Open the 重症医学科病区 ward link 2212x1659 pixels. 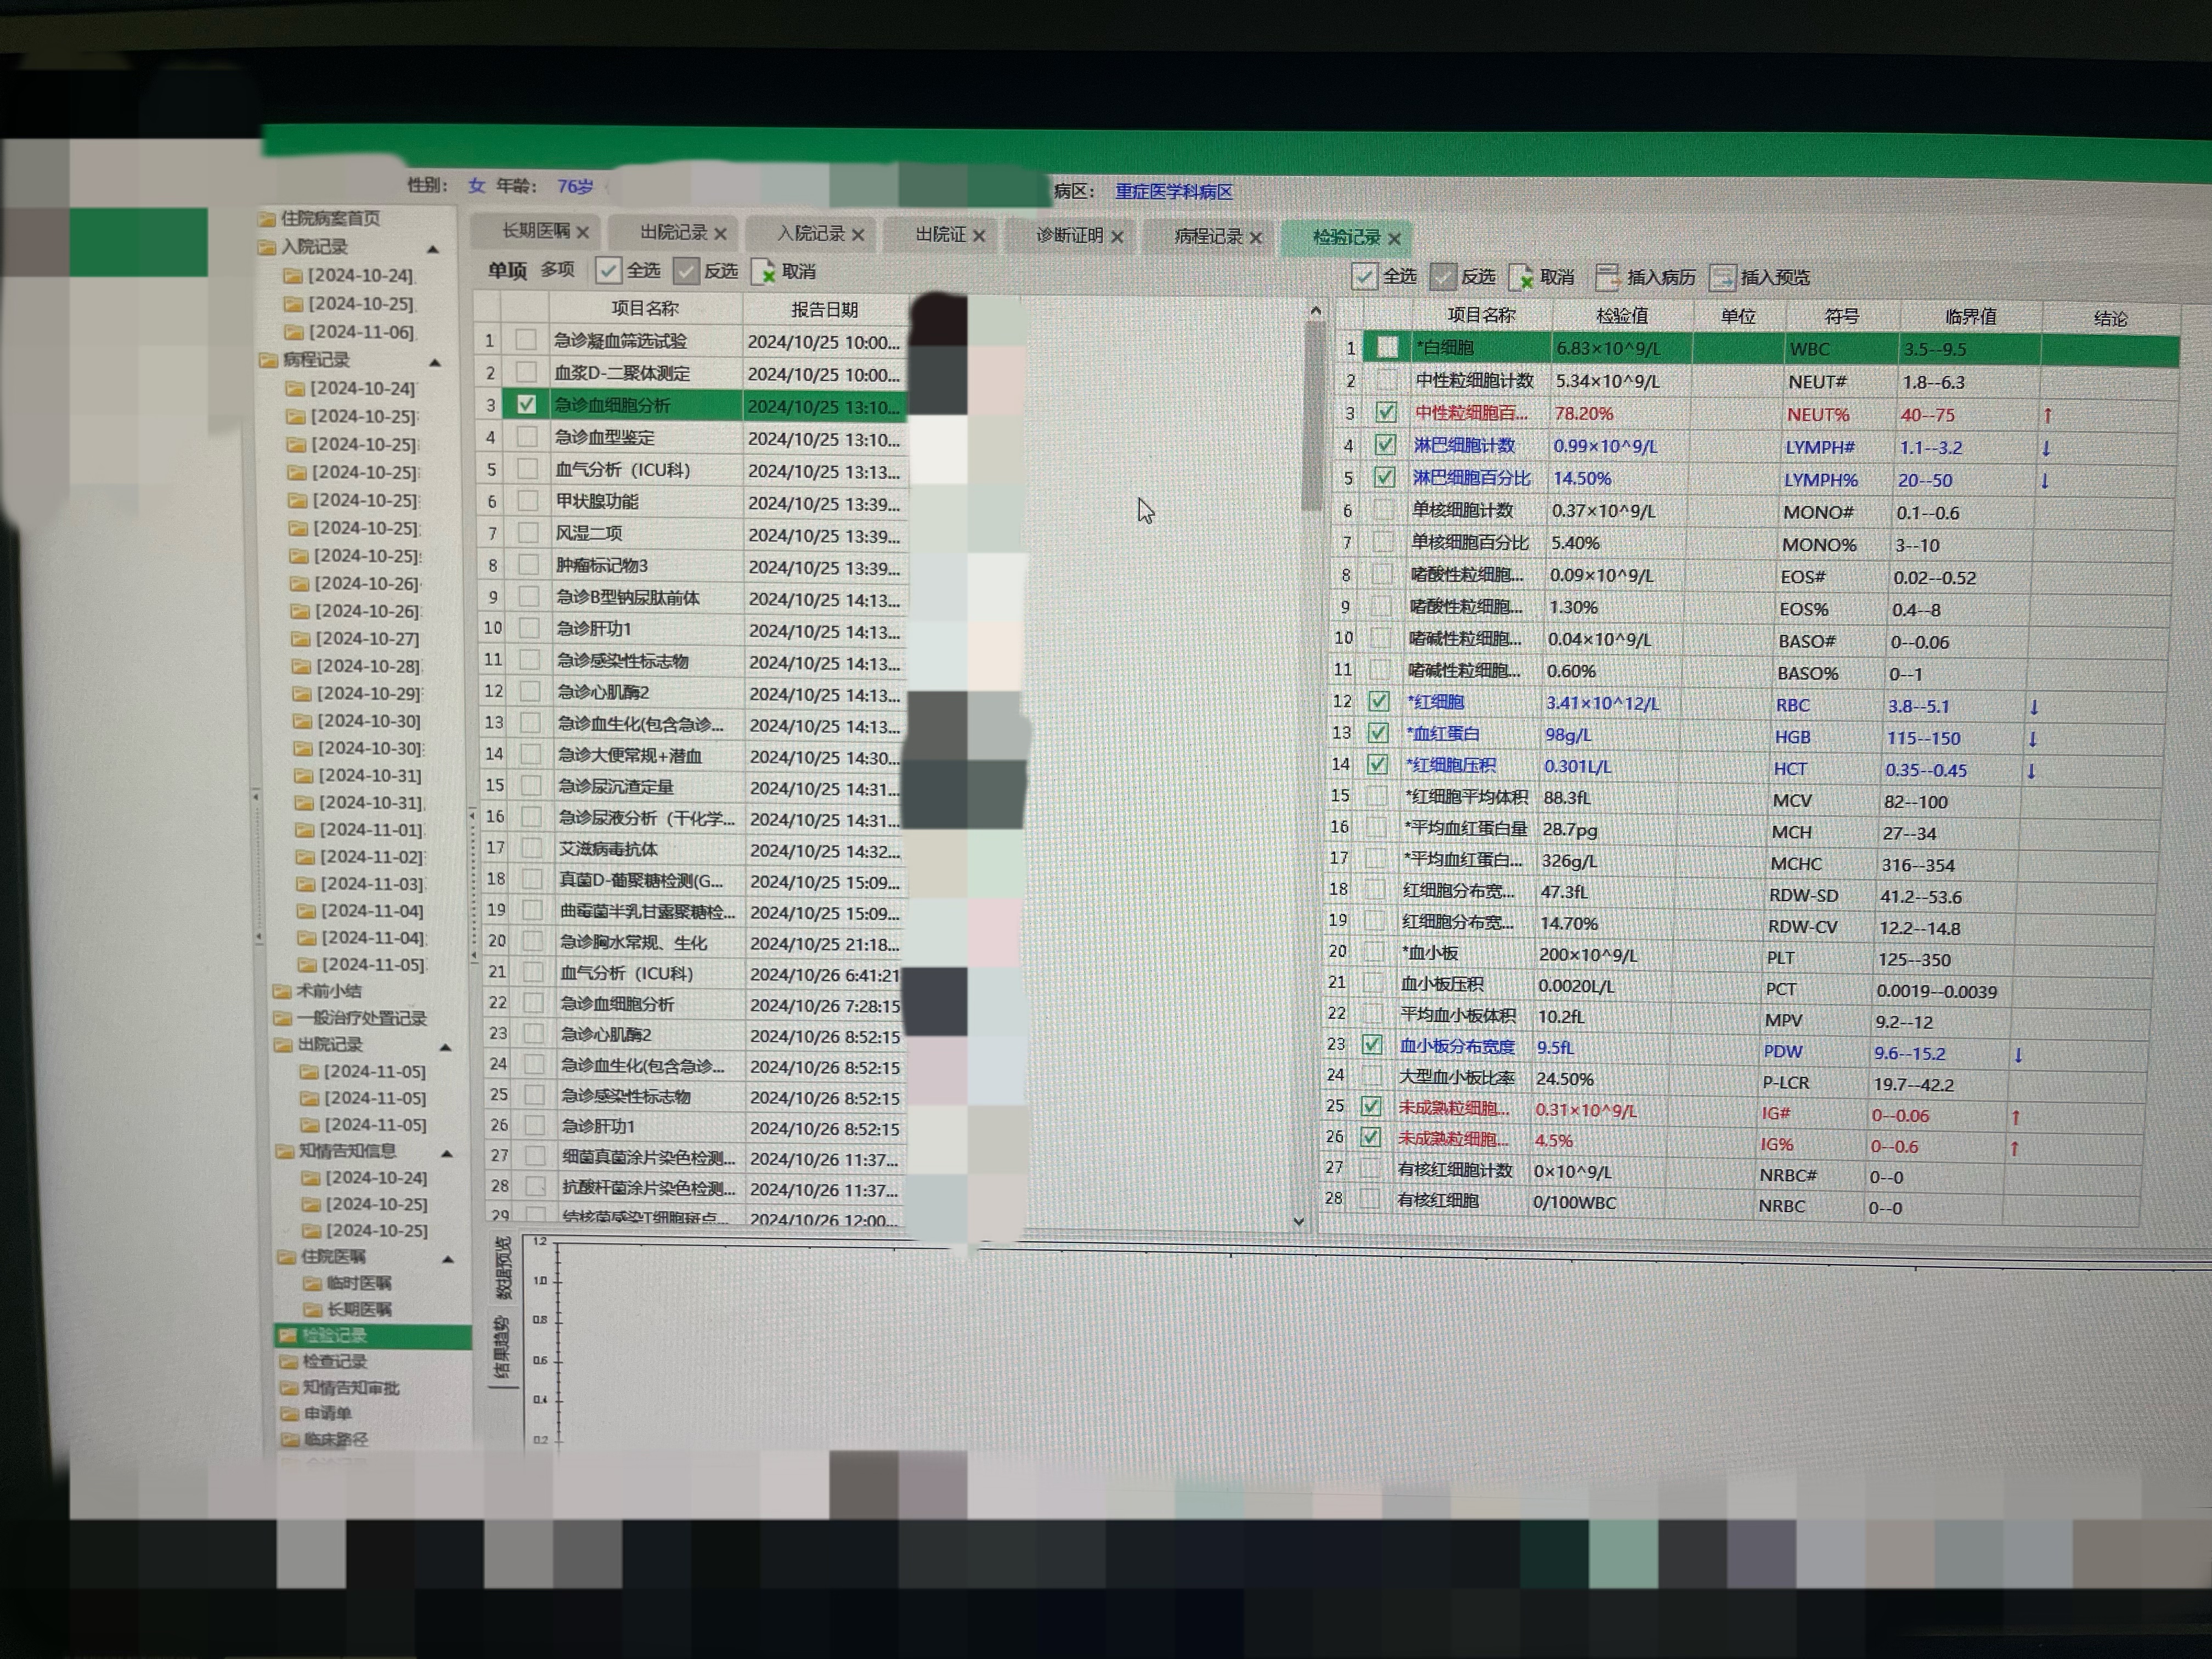point(1174,191)
